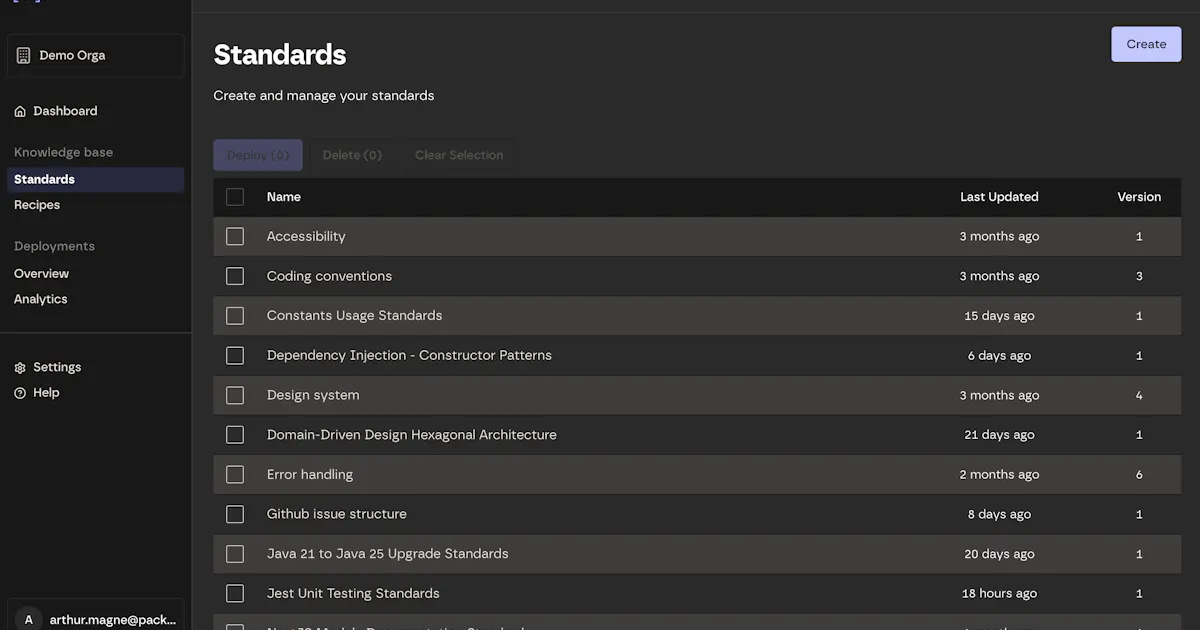Click '15 days ago' in Constants Usage row
This screenshot has height=630, width=1200.
pyautogui.click(x=999, y=316)
